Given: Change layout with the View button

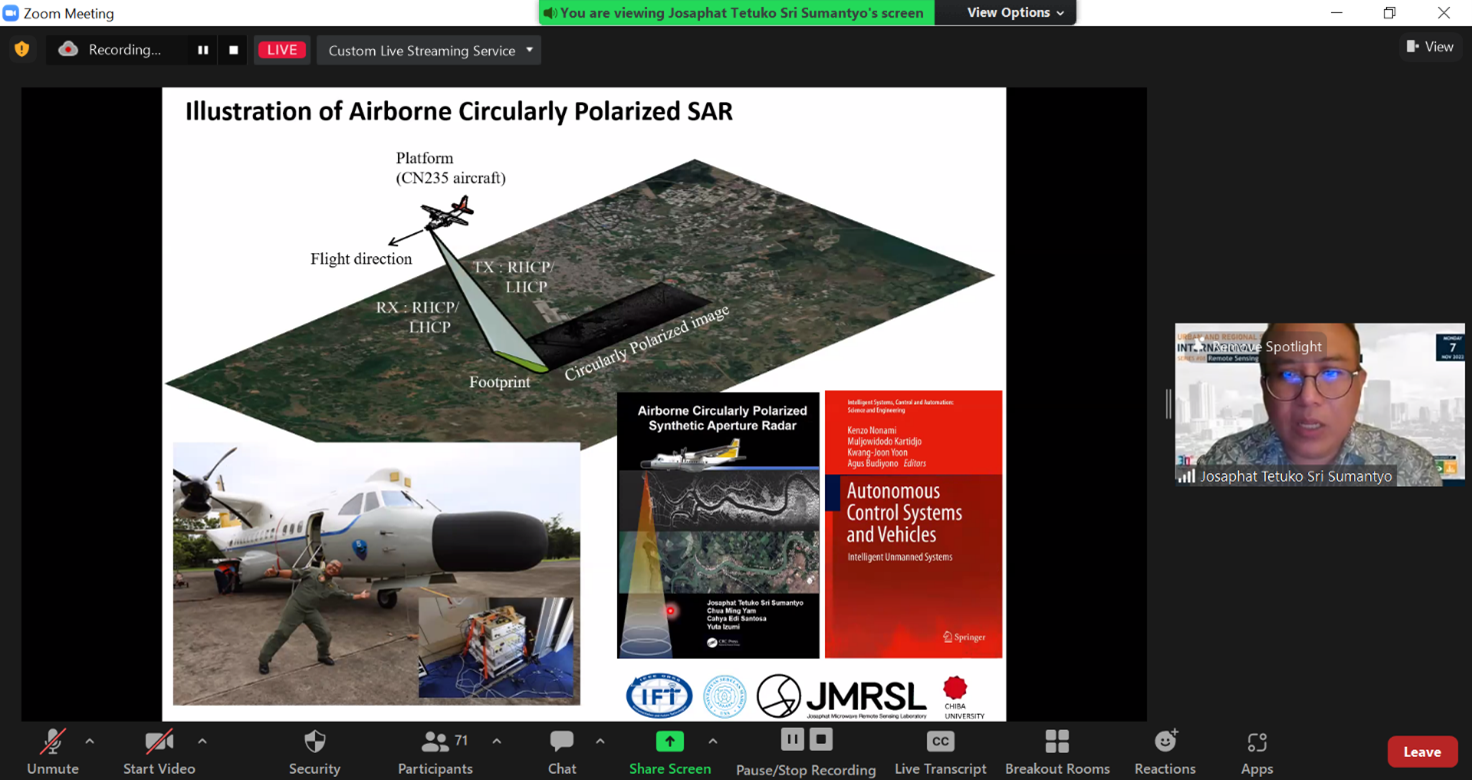Looking at the screenshot, I should point(1430,47).
